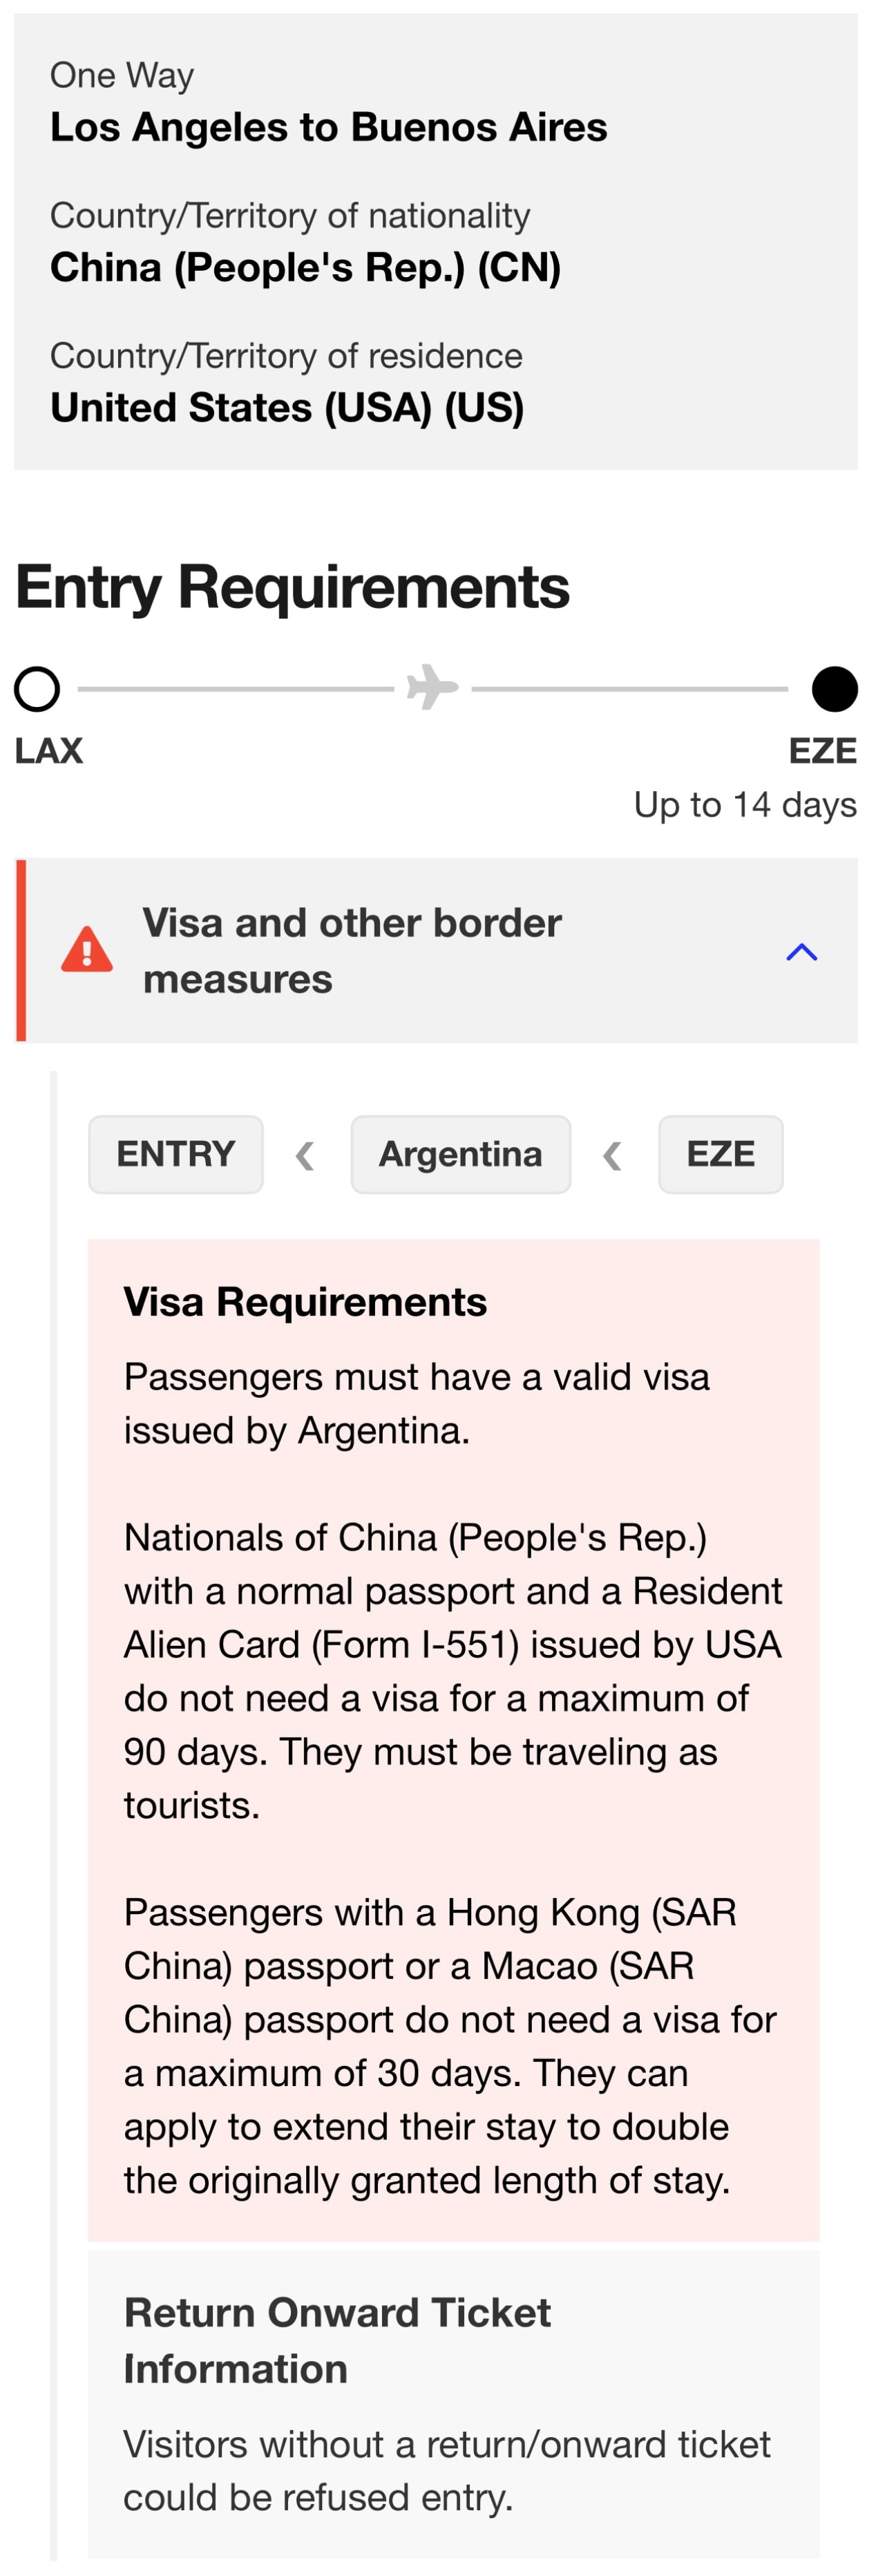Viewport: 876px width, 2576px height.
Task: Click the chevron between ENTRY and Argentina
Action: click(306, 1156)
